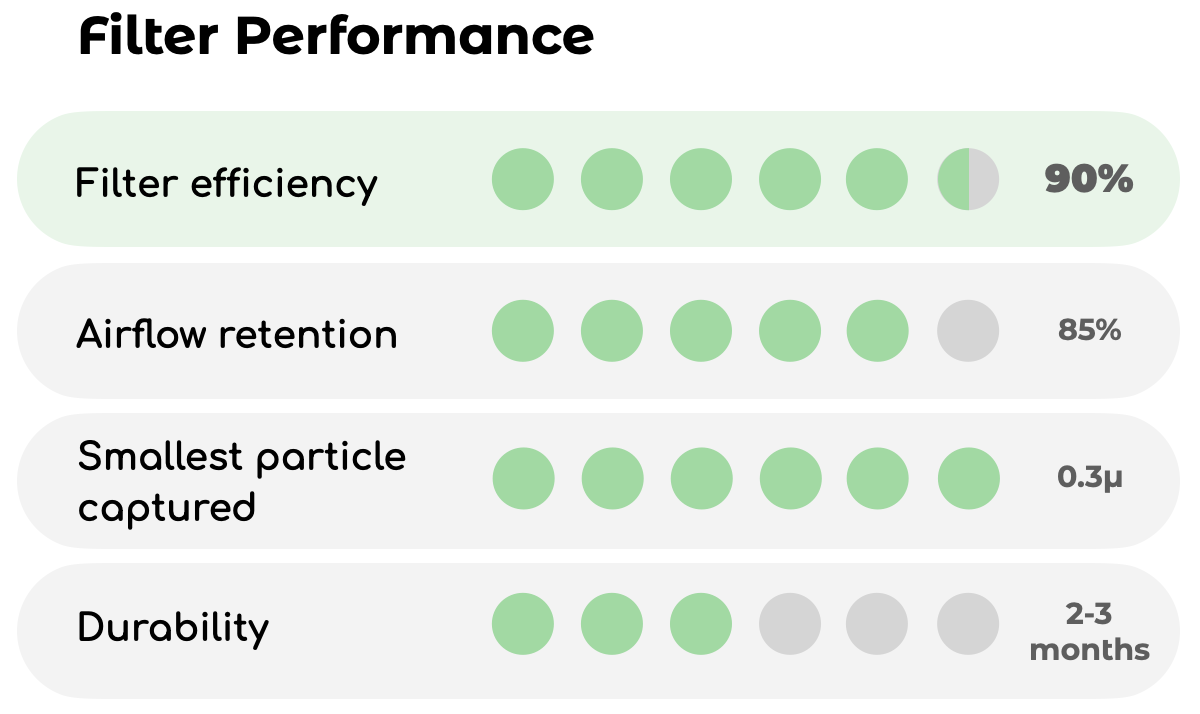Select the Filter efficiency label
1200x714 pixels.
pos(227,183)
